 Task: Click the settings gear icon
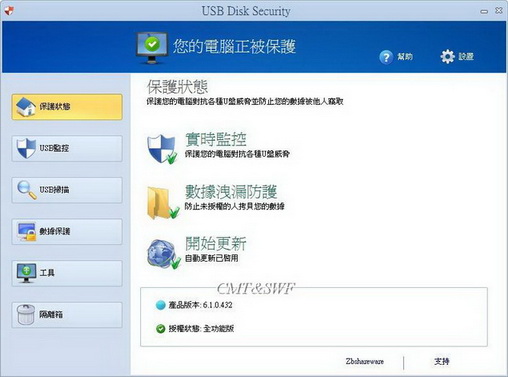click(447, 57)
